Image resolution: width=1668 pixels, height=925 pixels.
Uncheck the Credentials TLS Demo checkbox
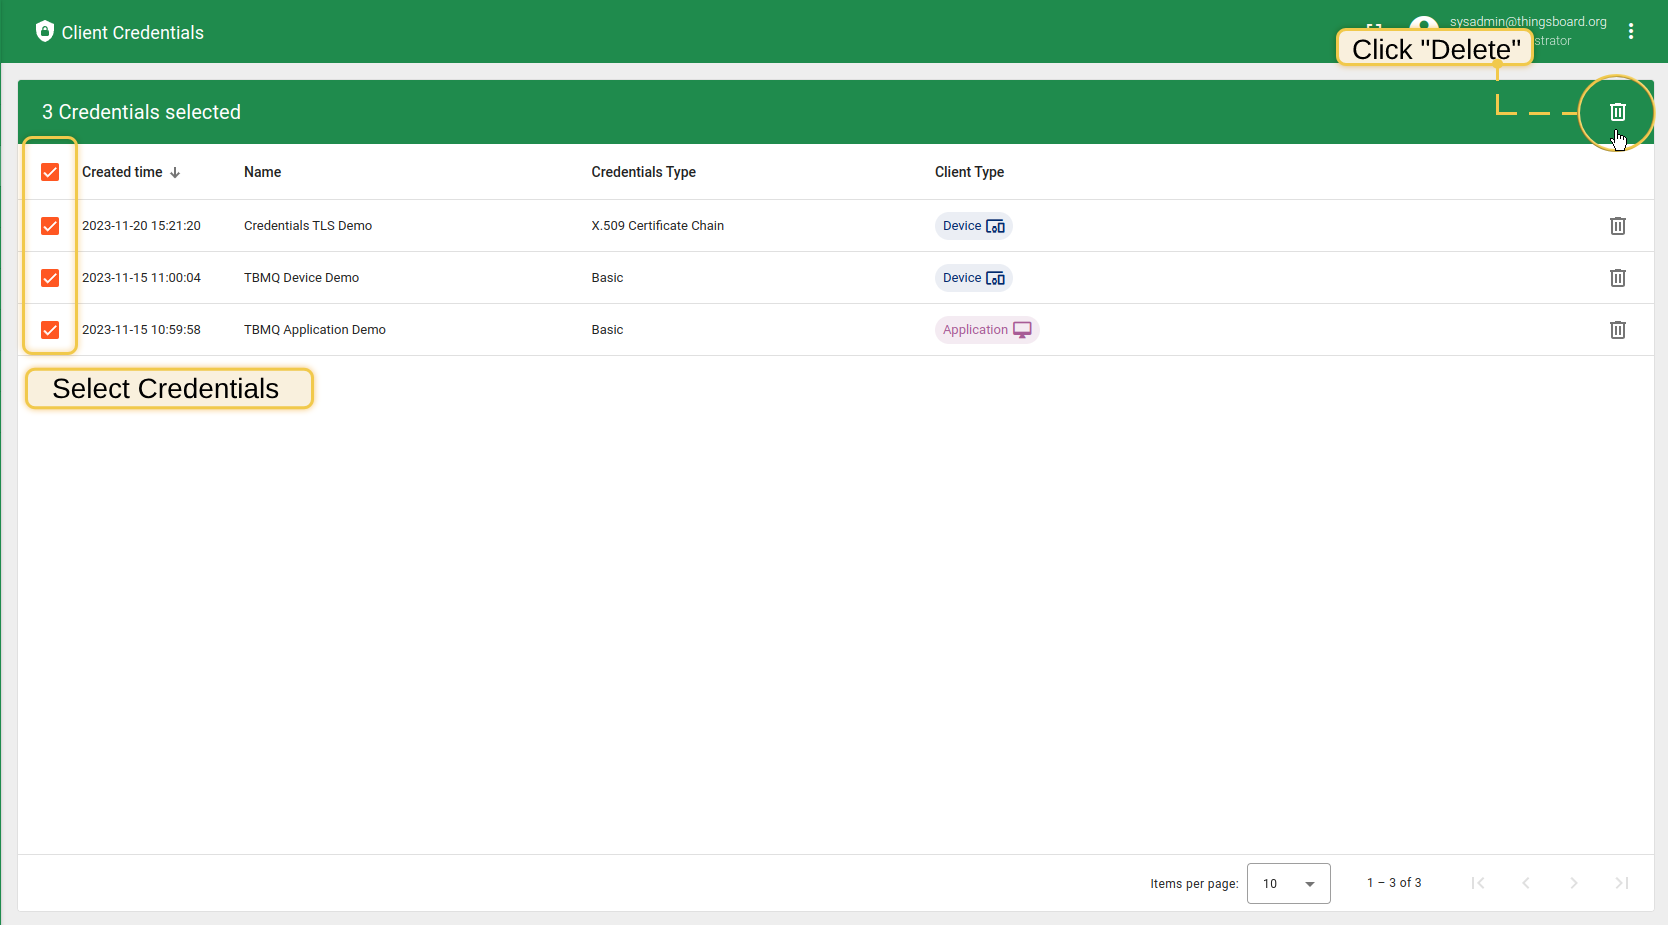point(50,226)
